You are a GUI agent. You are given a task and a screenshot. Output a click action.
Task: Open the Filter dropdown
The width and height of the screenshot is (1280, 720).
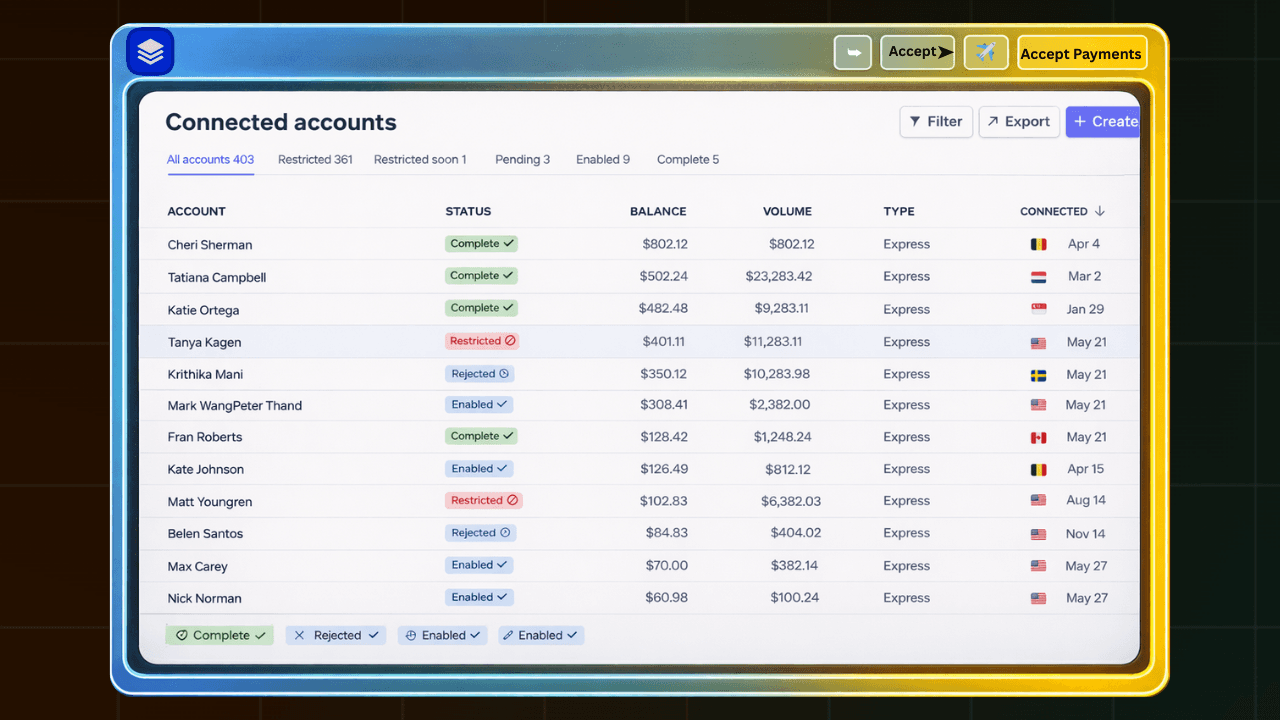click(x=936, y=122)
